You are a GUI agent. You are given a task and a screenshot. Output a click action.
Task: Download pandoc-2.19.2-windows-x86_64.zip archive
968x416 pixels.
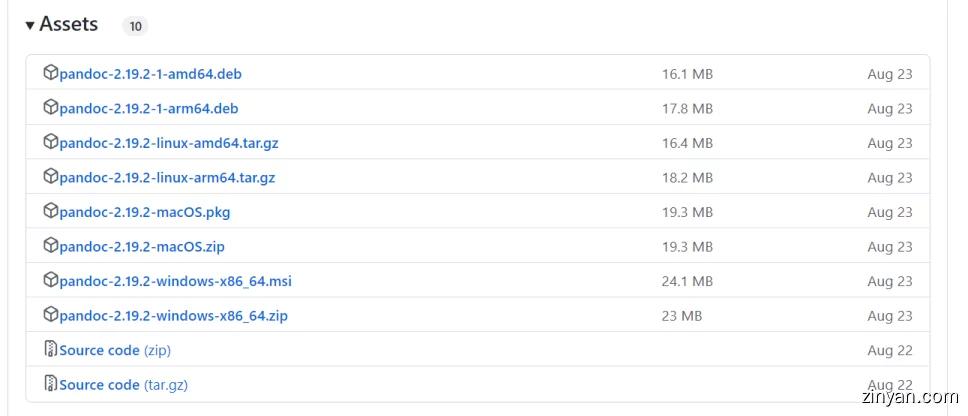(x=173, y=316)
